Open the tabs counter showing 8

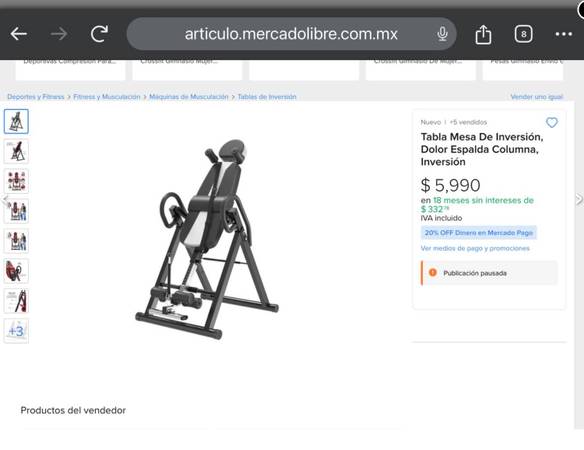(x=523, y=34)
